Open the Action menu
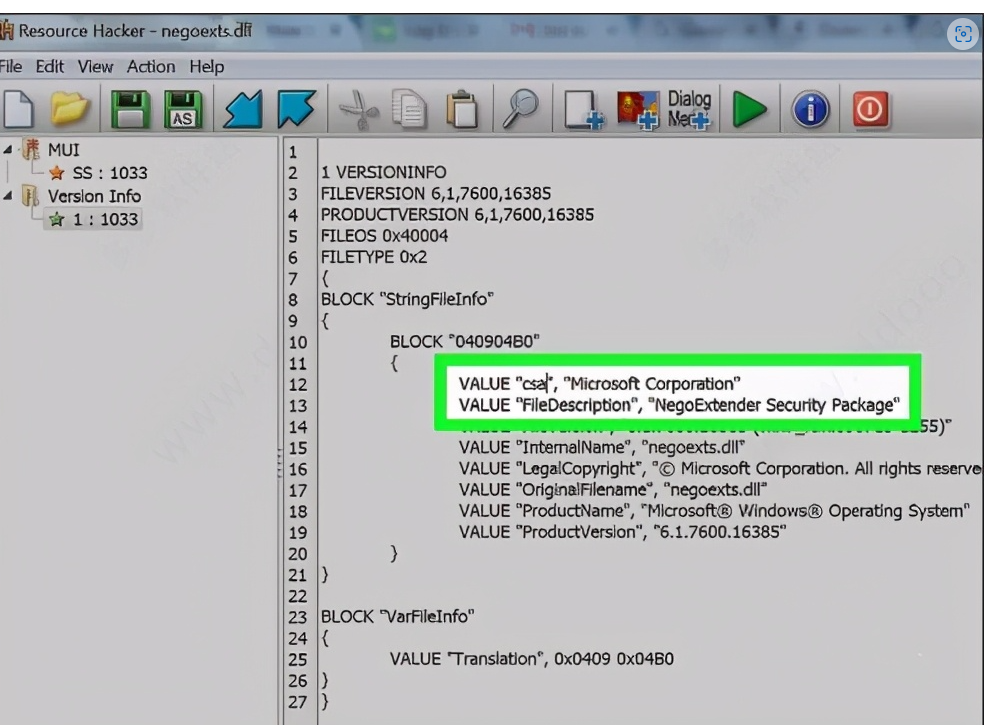This screenshot has width=991, height=725. (x=150, y=67)
